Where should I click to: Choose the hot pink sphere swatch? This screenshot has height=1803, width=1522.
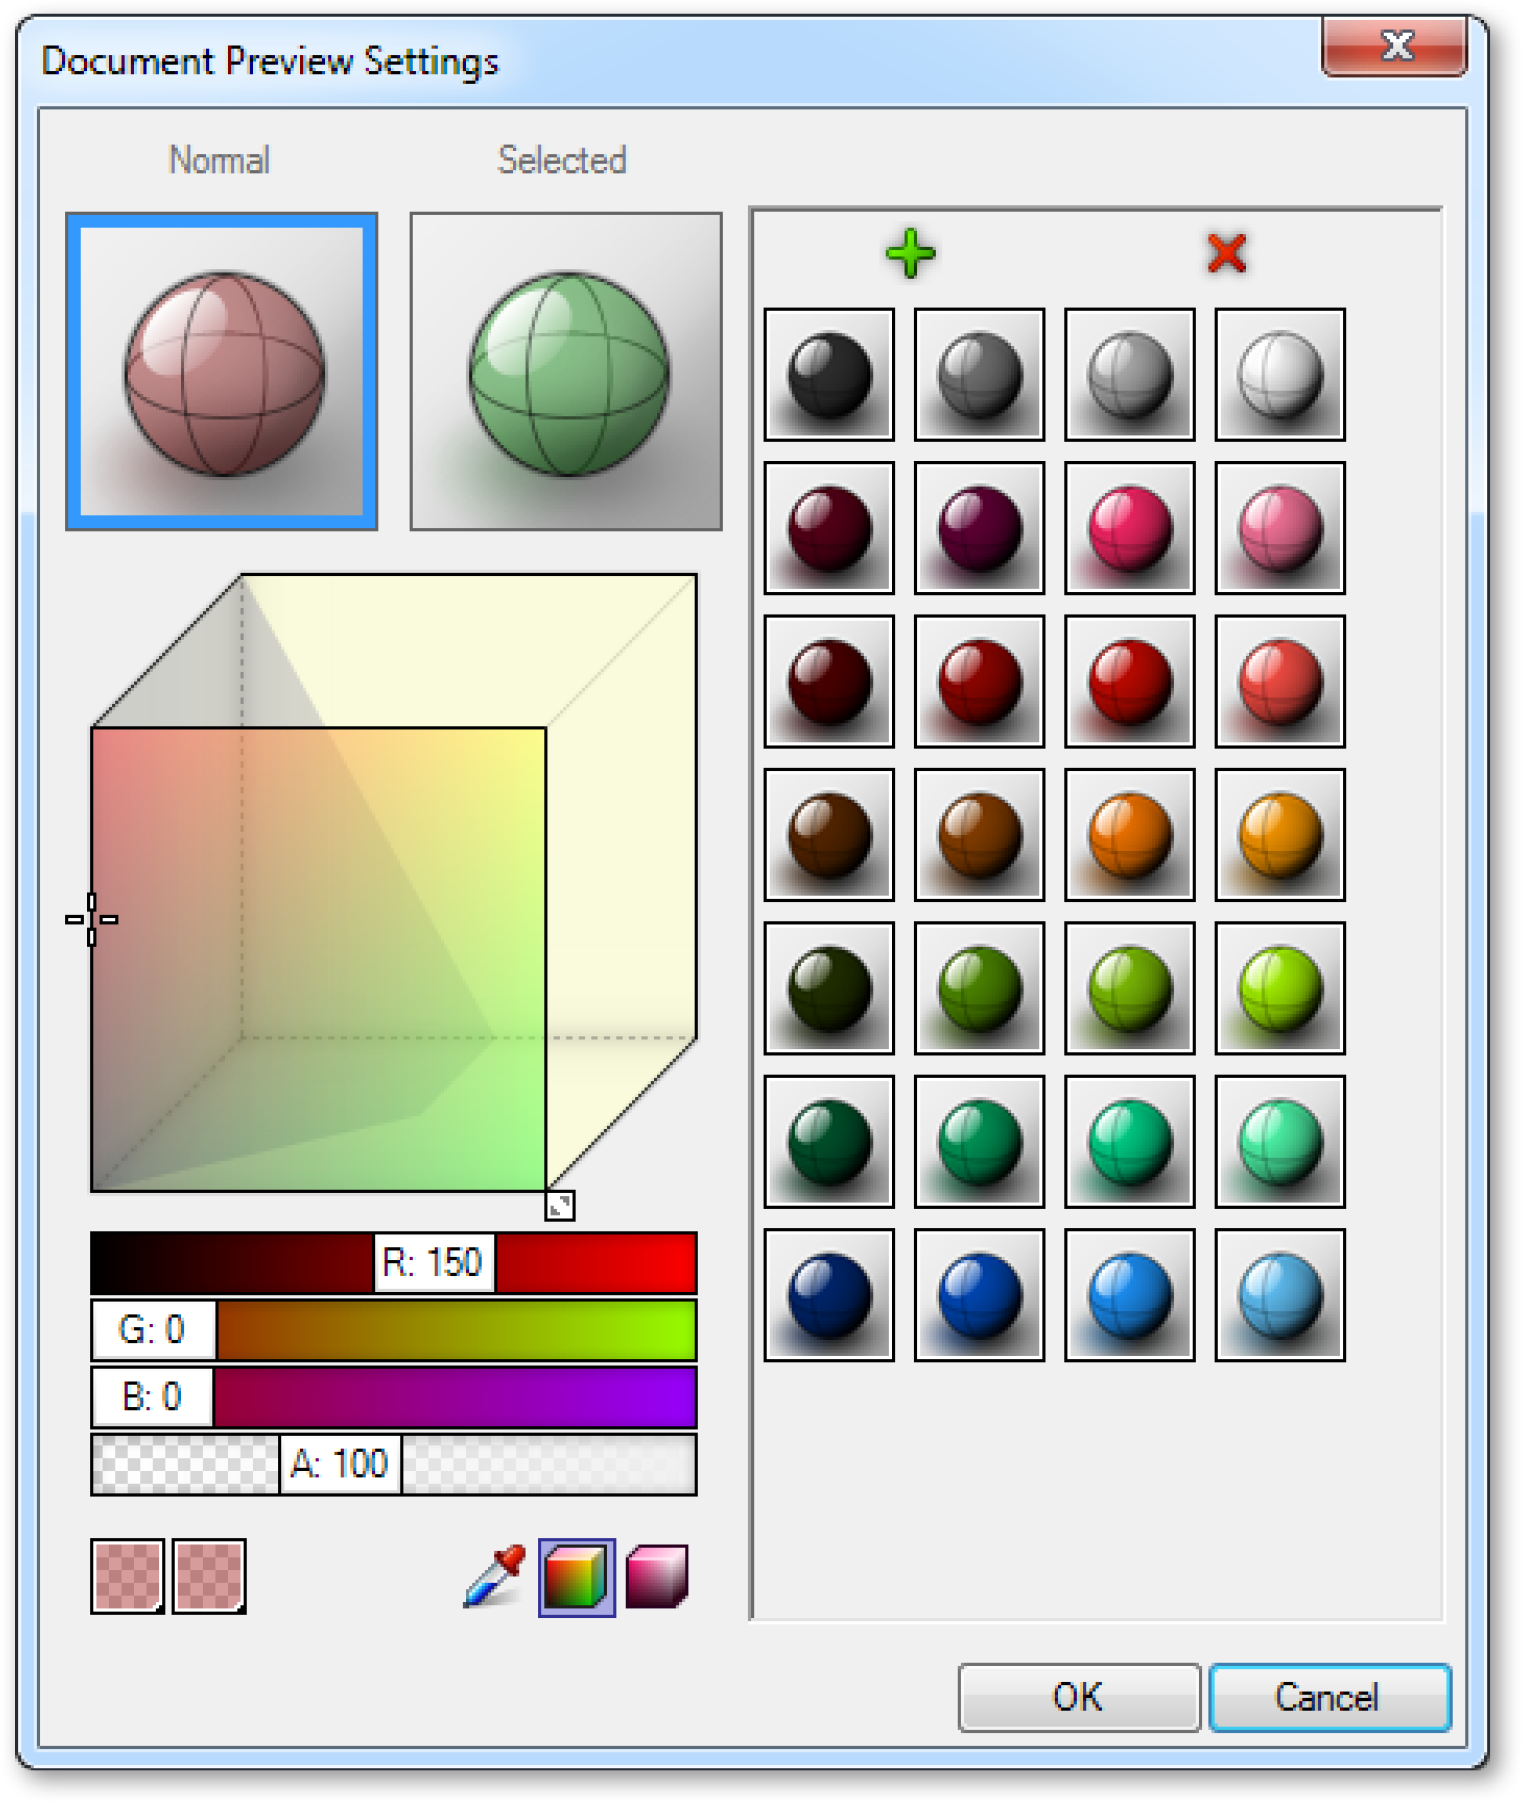tap(1129, 528)
